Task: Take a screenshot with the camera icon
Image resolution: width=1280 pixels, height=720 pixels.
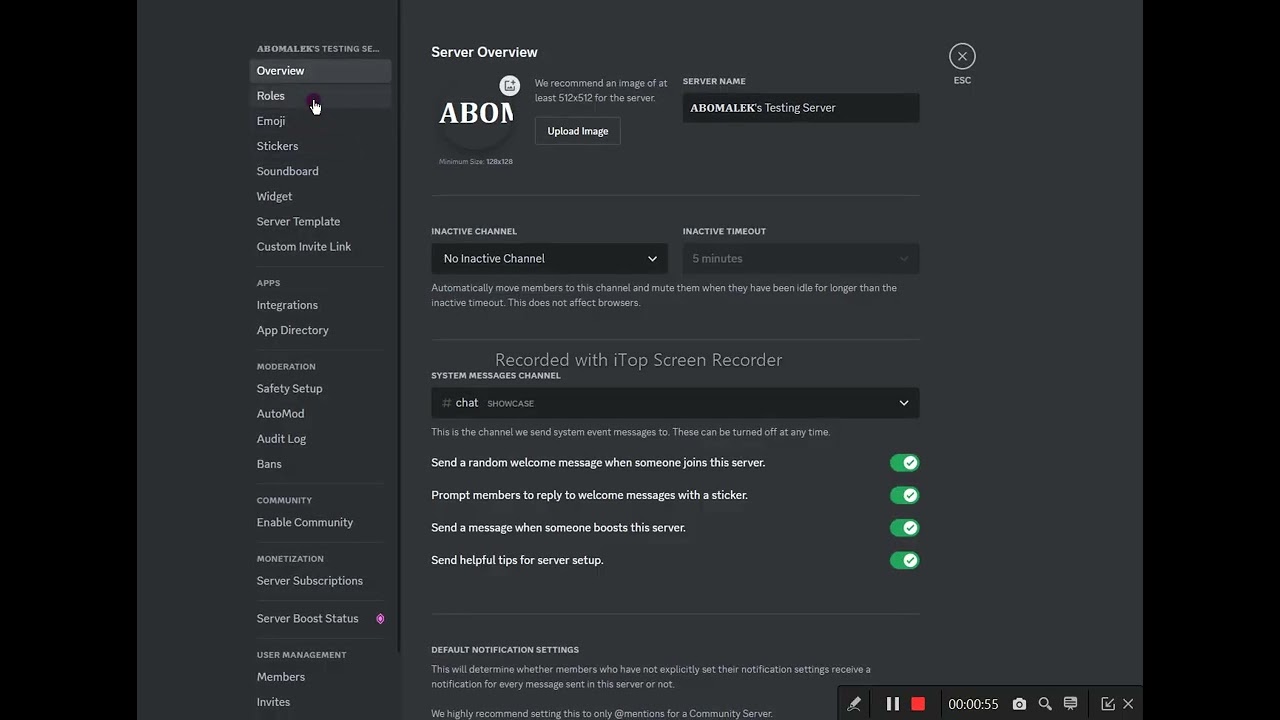Action: (x=1019, y=704)
